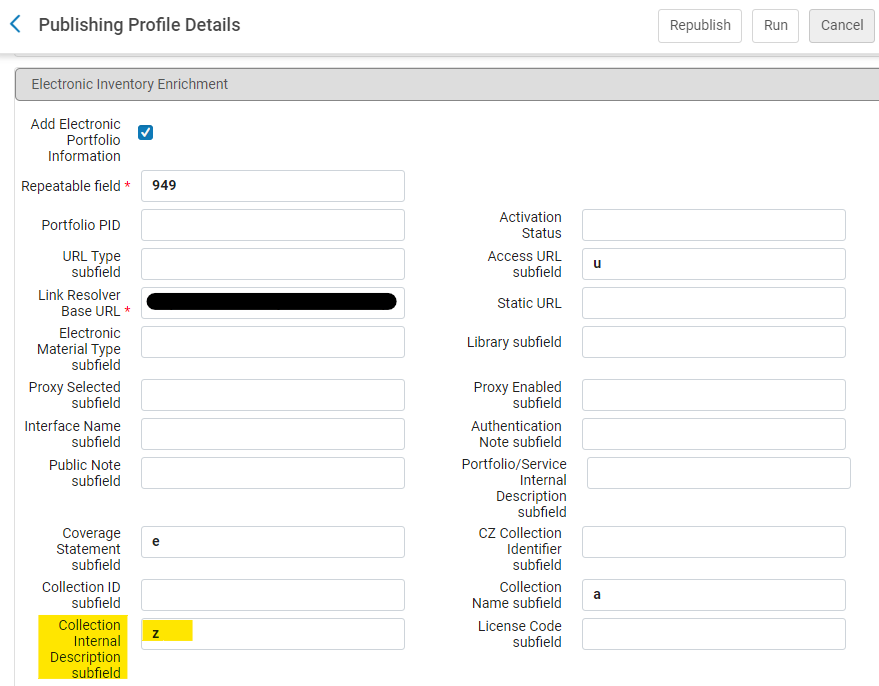Select the URL Type subfield input
The height and width of the screenshot is (686, 879).
272,264
